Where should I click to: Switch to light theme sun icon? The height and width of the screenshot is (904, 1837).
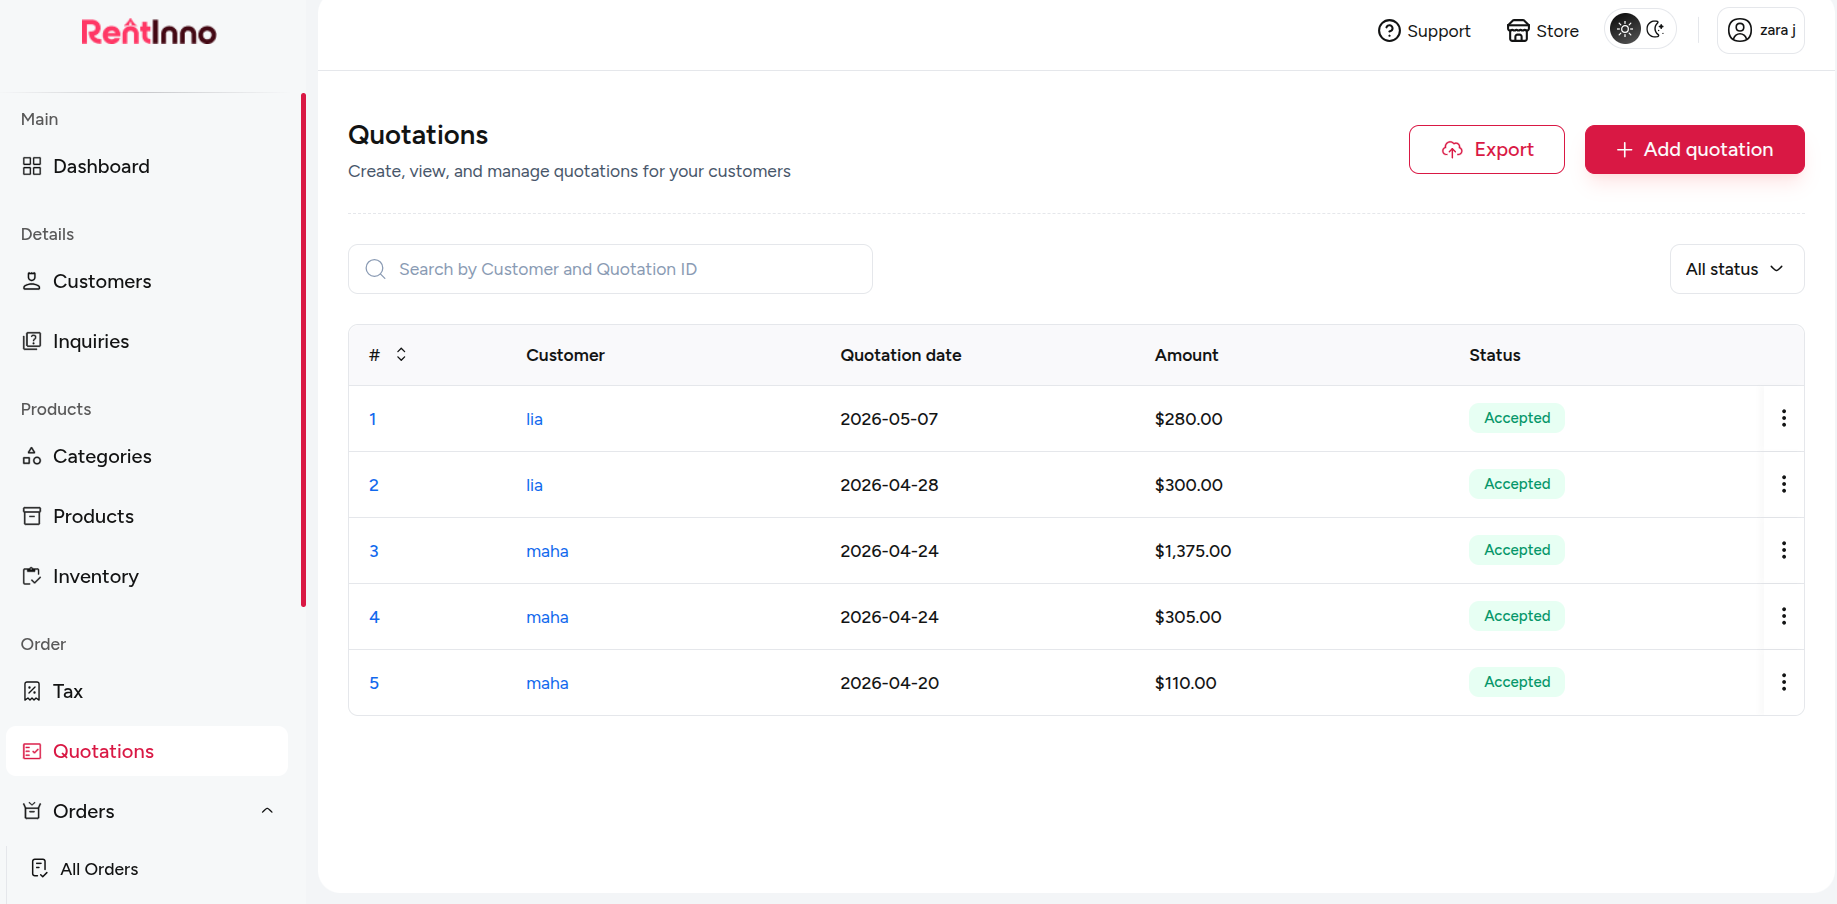[1625, 29]
